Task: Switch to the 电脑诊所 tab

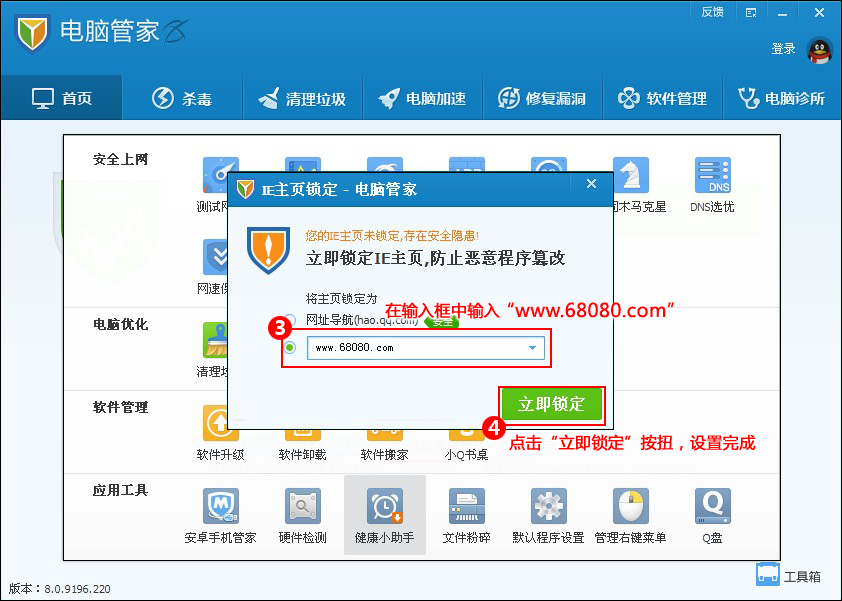Action: click(x=782, y=98)
